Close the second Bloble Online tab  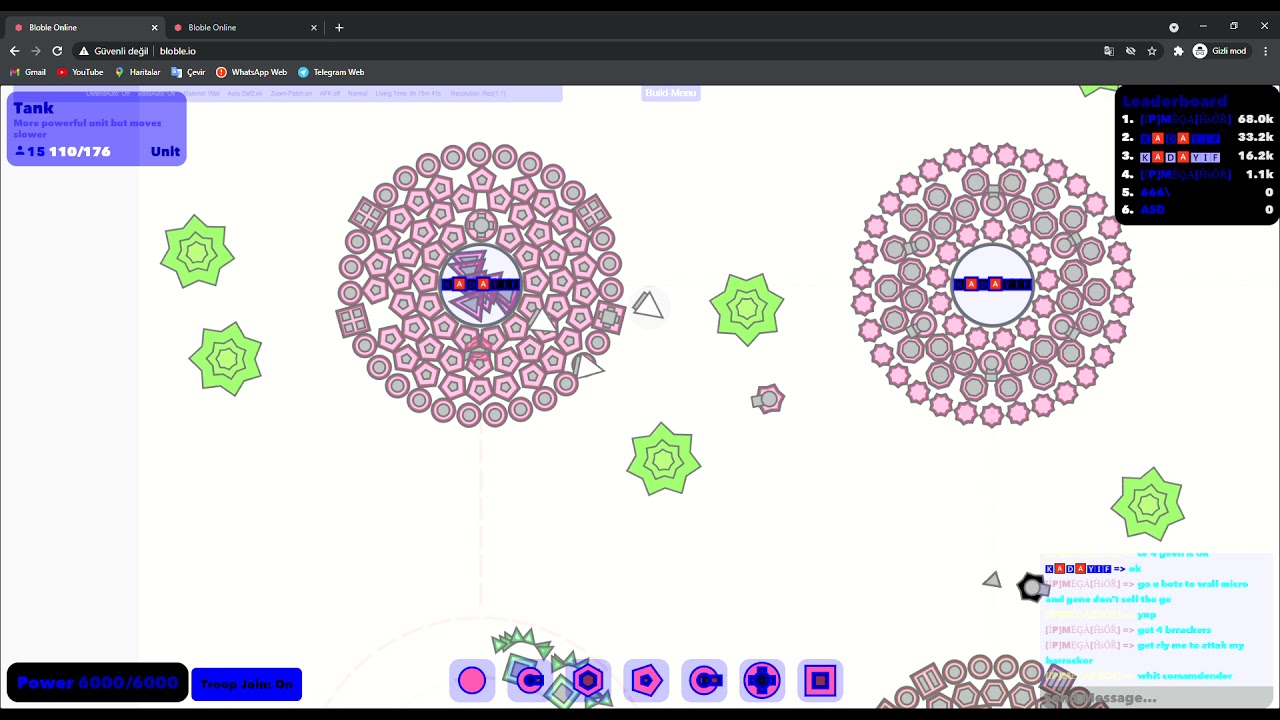[314, 27]
